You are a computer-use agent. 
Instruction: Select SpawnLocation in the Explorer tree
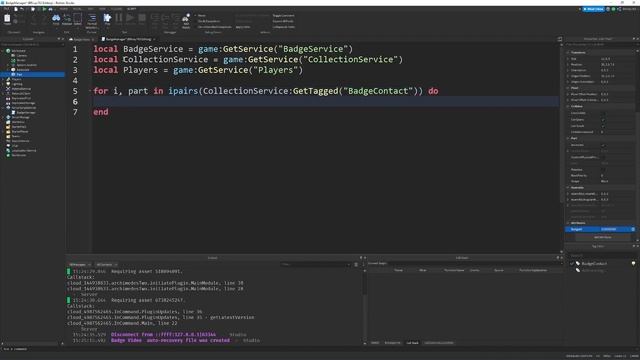[26, 65]
